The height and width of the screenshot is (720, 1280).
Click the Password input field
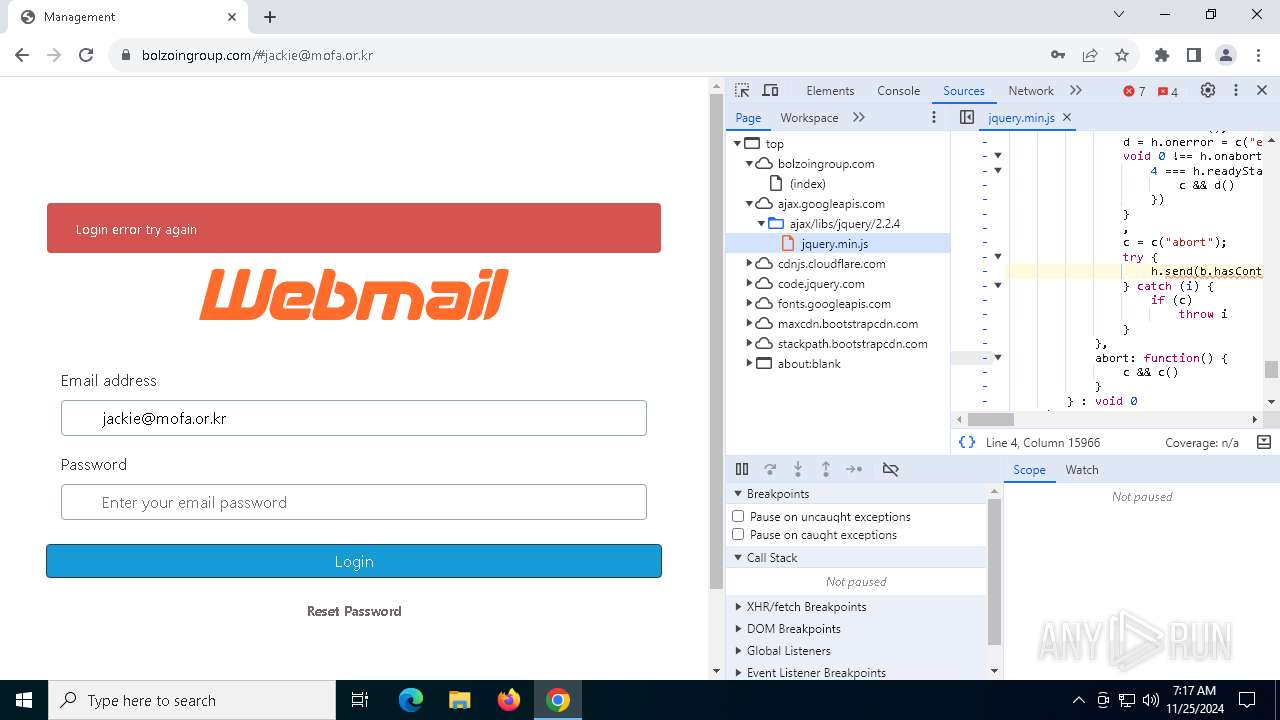pyautogui.click(x=354, y=502)
